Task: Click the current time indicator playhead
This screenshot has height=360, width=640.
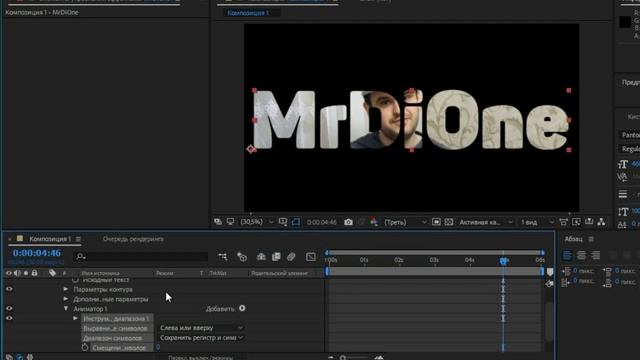Action: coord(503,261)
